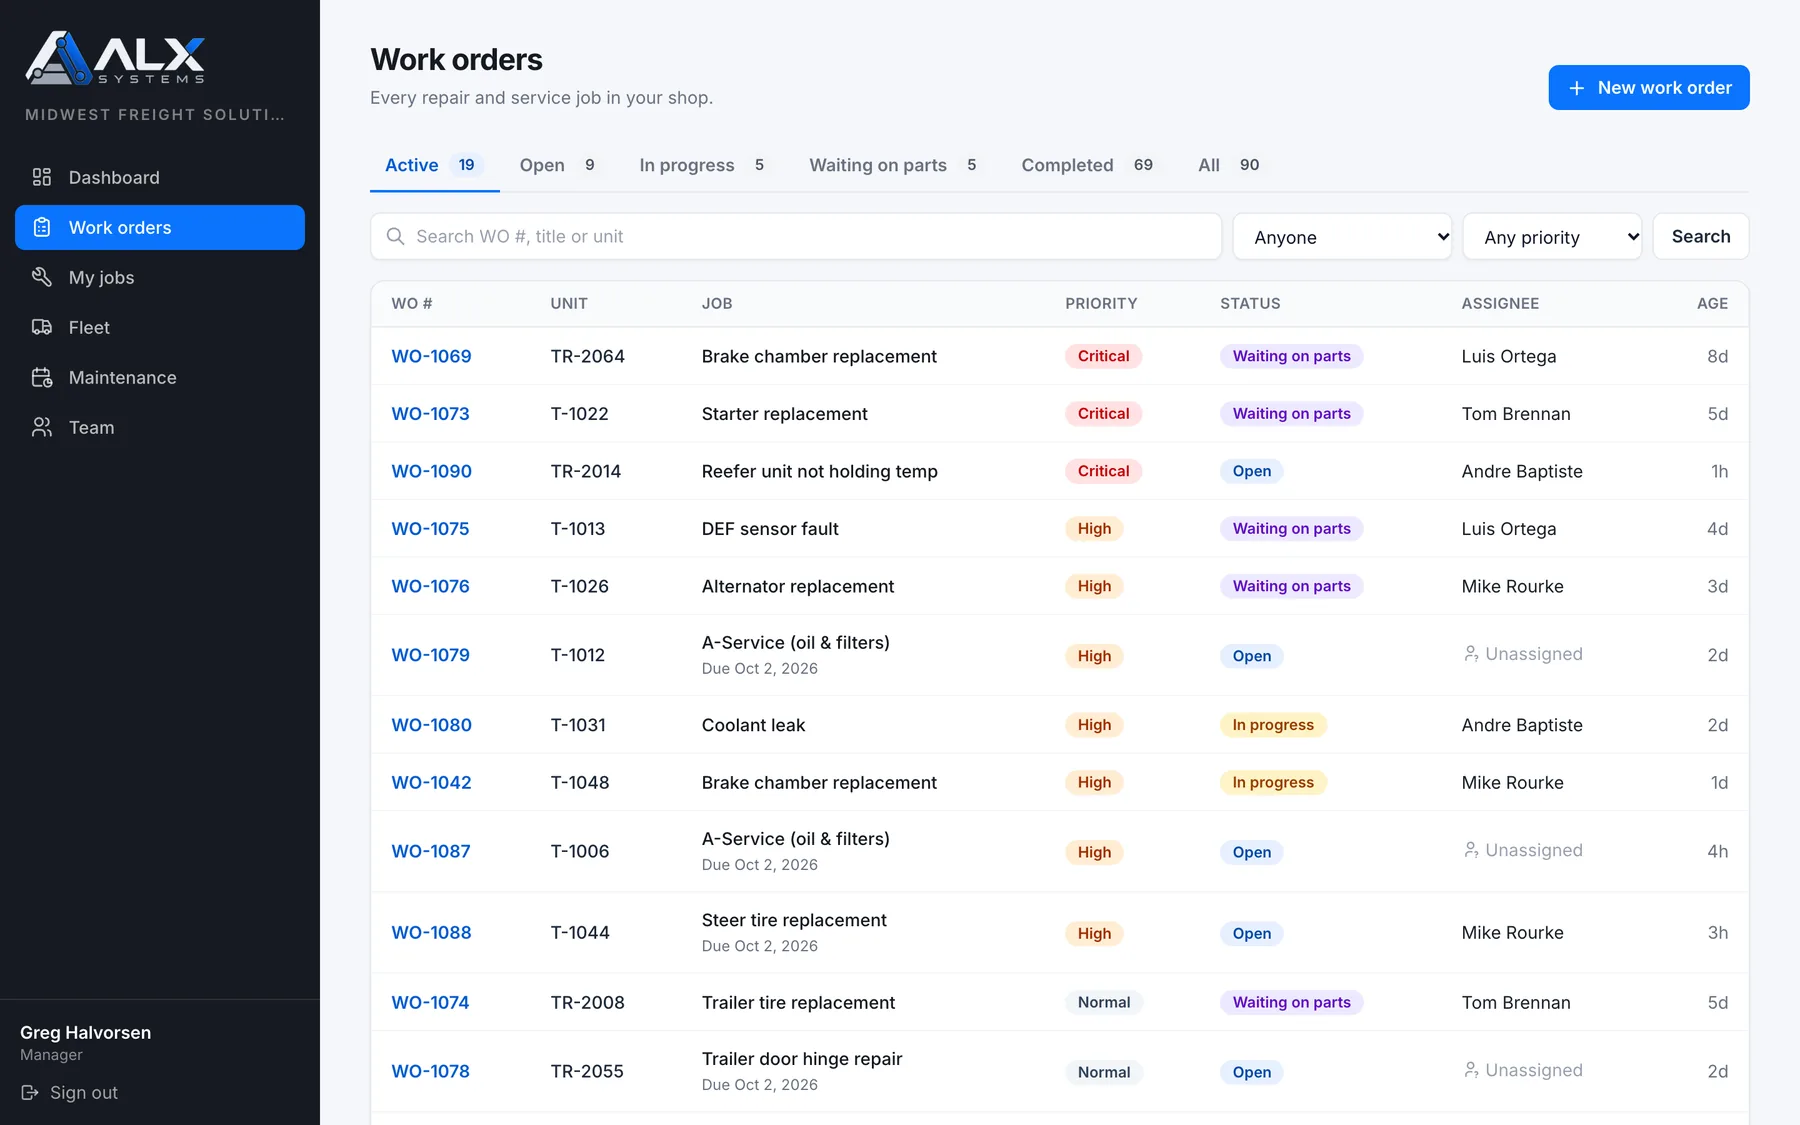Switch to the In progress tab
The width and height of the screenshot is (1800, 1125).
(703, 165)
